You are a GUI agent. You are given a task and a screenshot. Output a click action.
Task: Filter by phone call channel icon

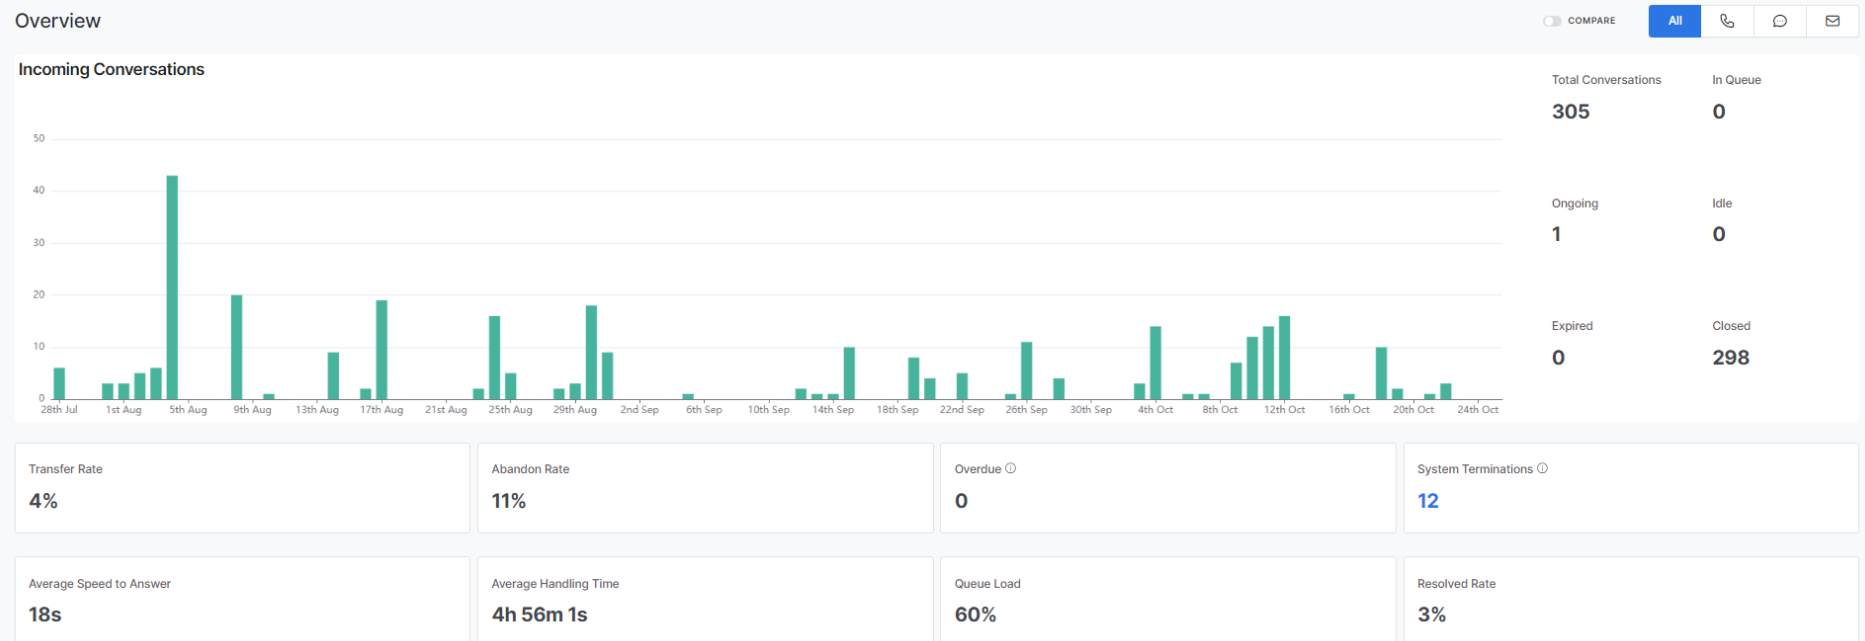[x=1727, y=21]
